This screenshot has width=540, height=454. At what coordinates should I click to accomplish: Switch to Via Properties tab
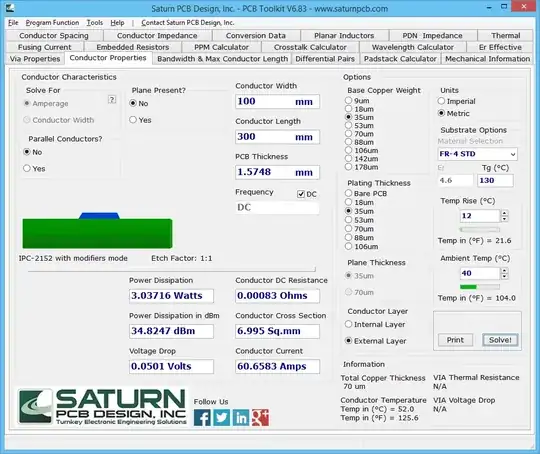click(x=35, y=59)
